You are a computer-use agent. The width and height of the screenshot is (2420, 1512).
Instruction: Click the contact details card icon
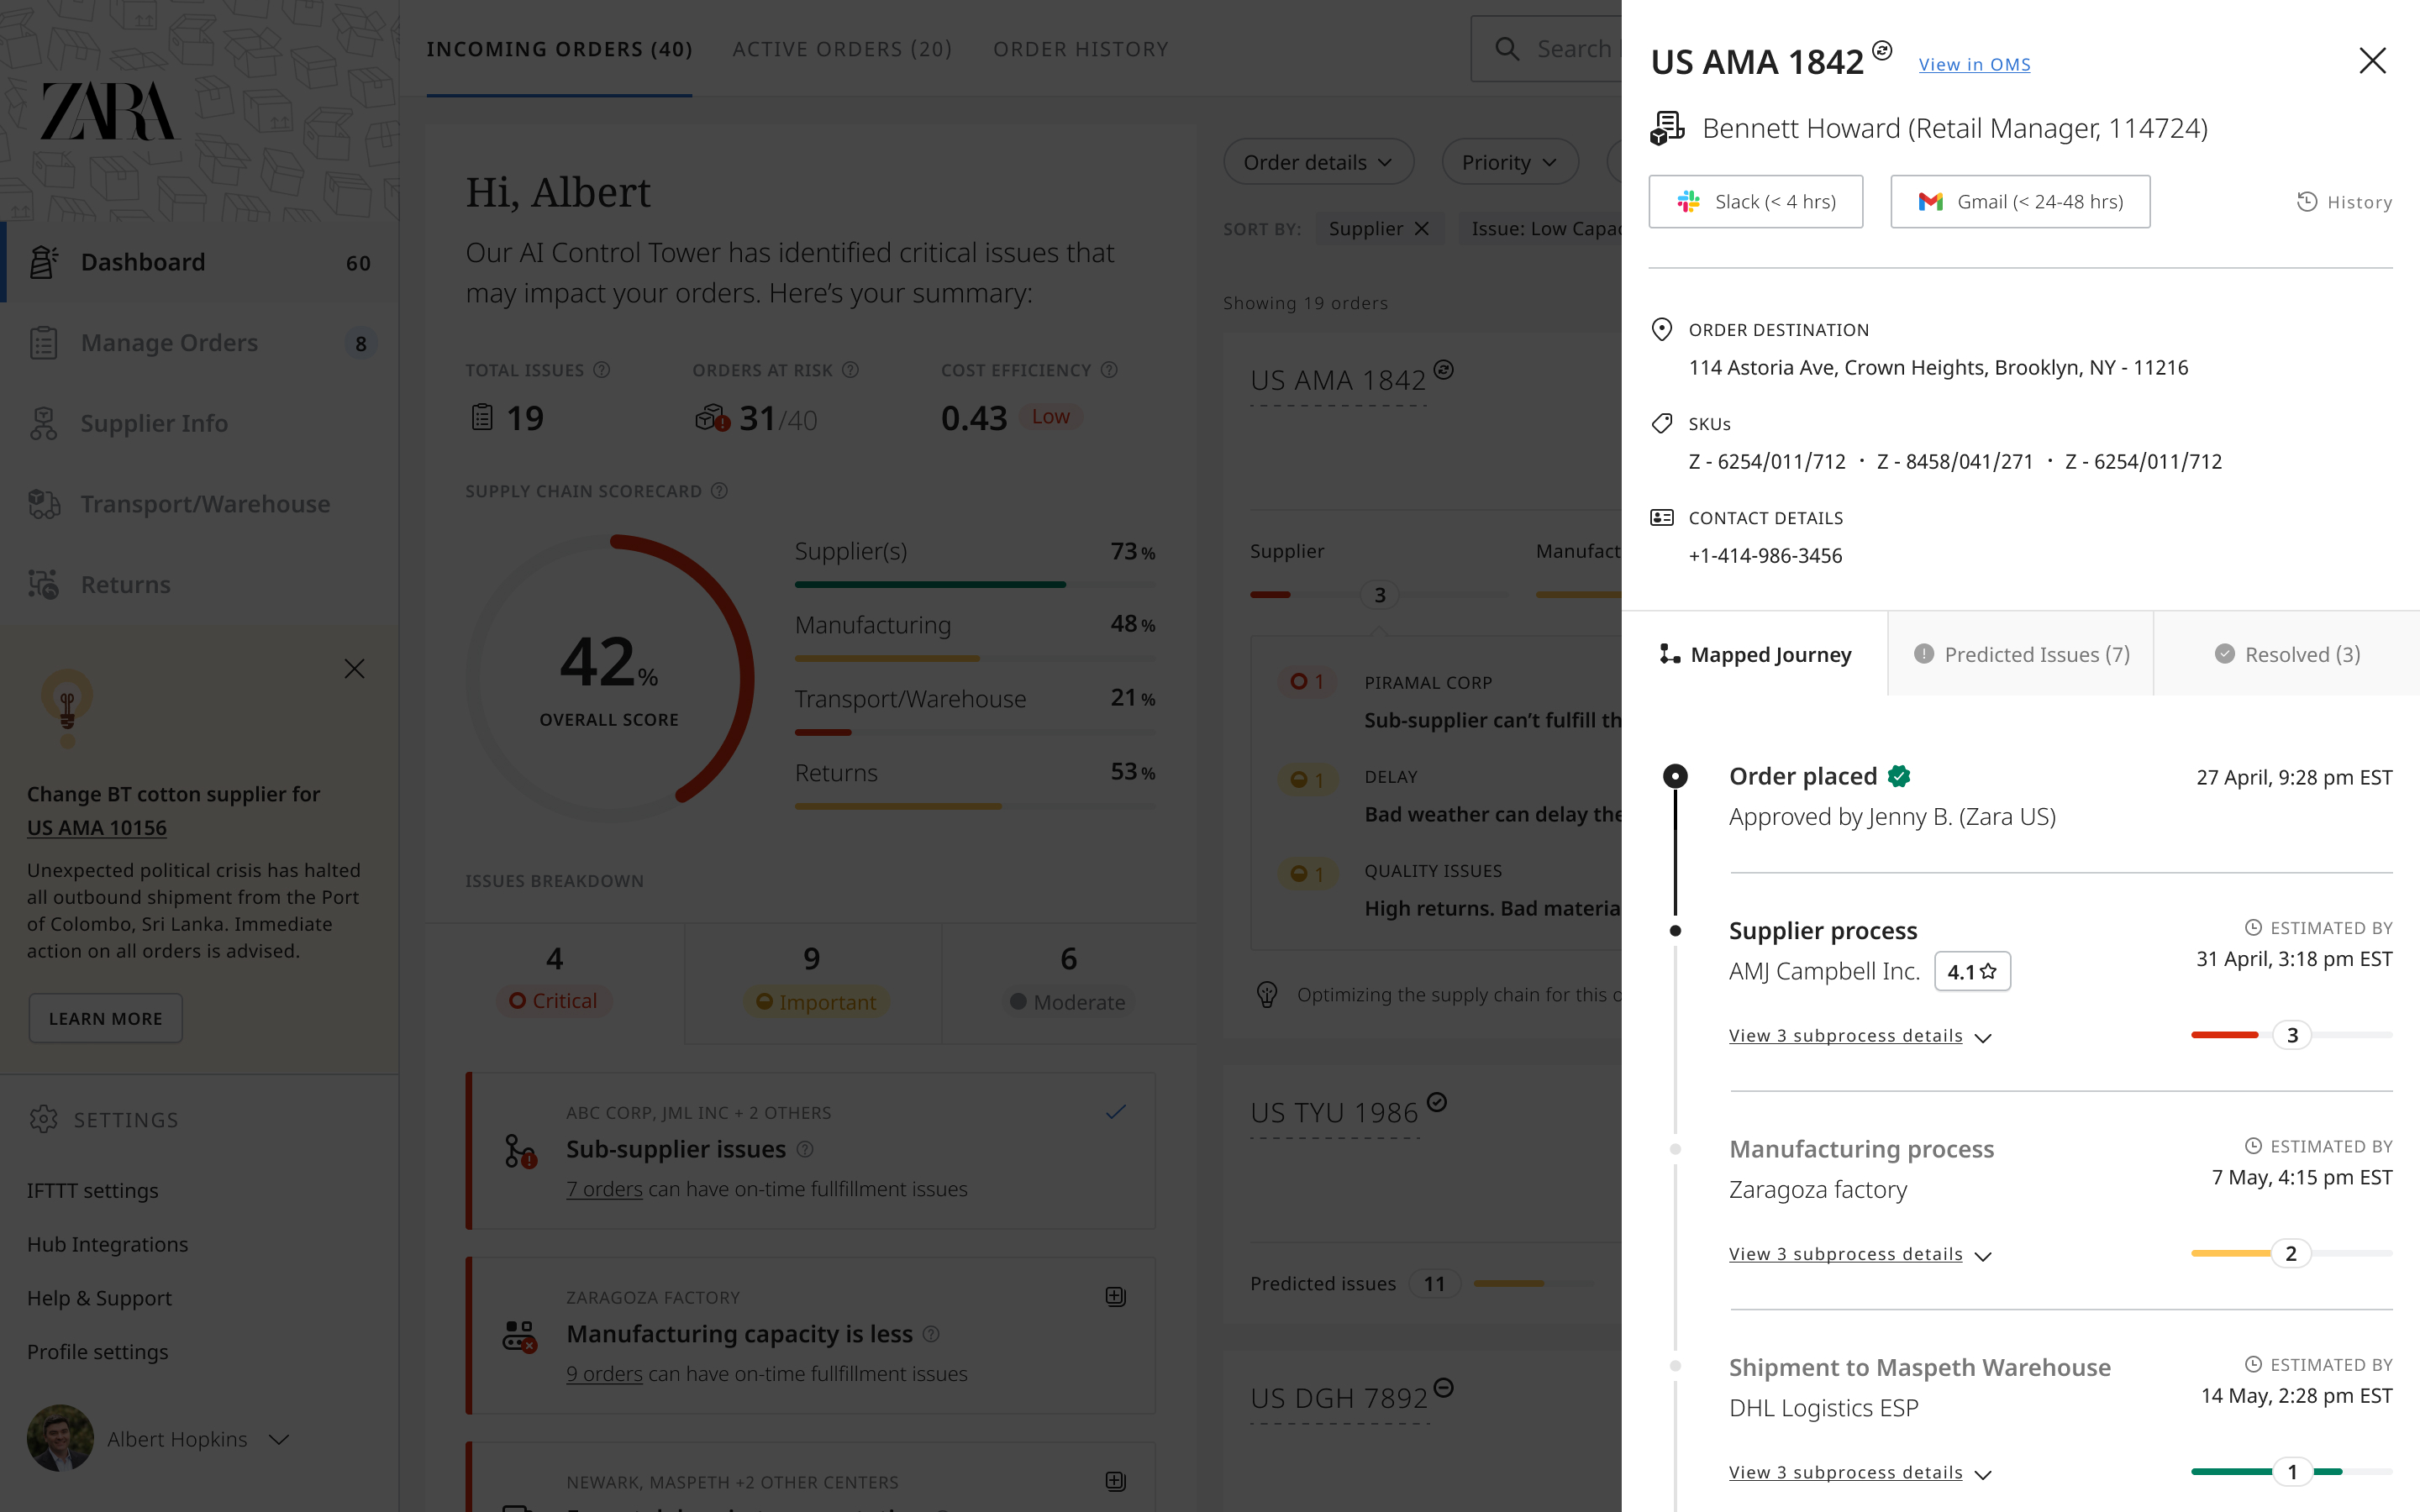coord(1662,517)
